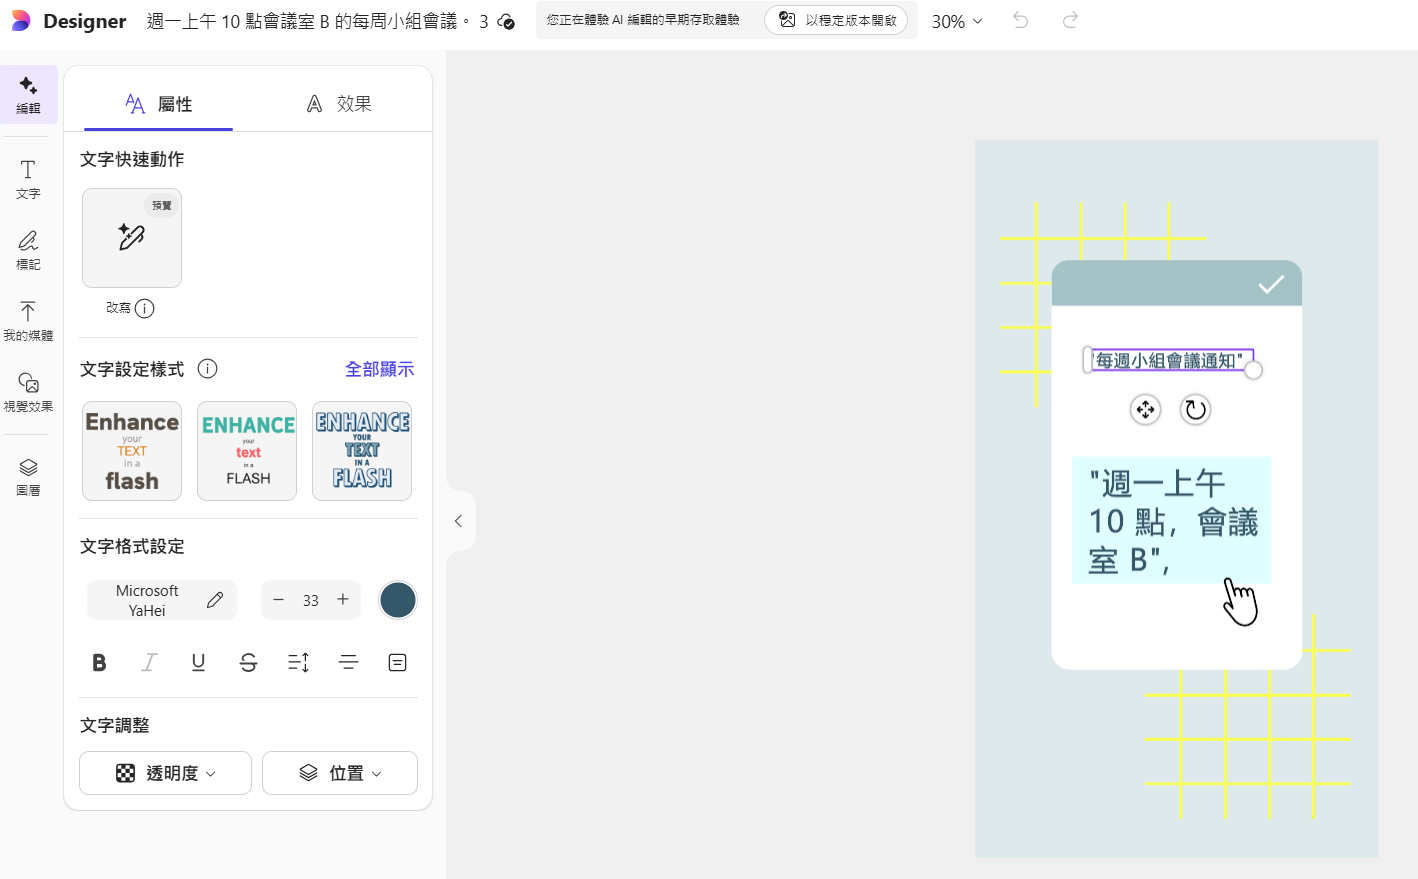Click the Designer logo icon
Image resolution: width=1418 pixels, height=879 pixels.
tap(21, 21)
